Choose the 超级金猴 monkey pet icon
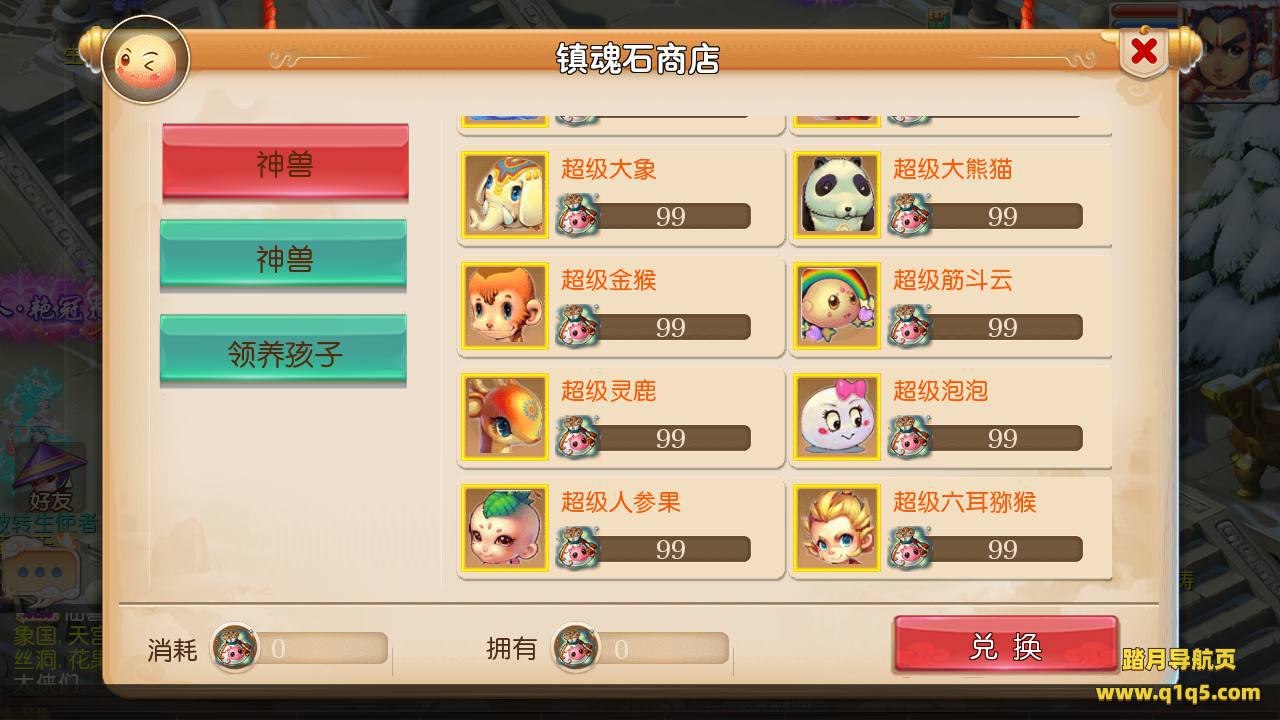 click(x=505, y=306)
